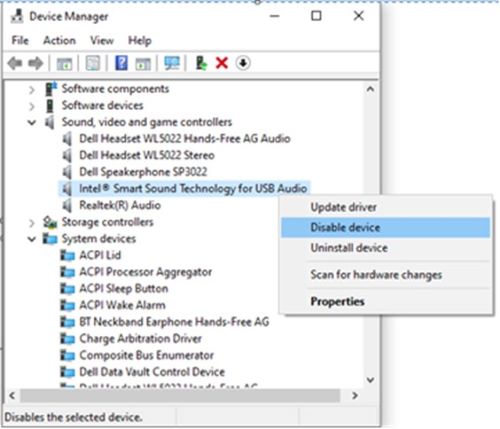500x429 pixels.
Task: Choose Disable device in context menu
Action: (x=386, y=228)
